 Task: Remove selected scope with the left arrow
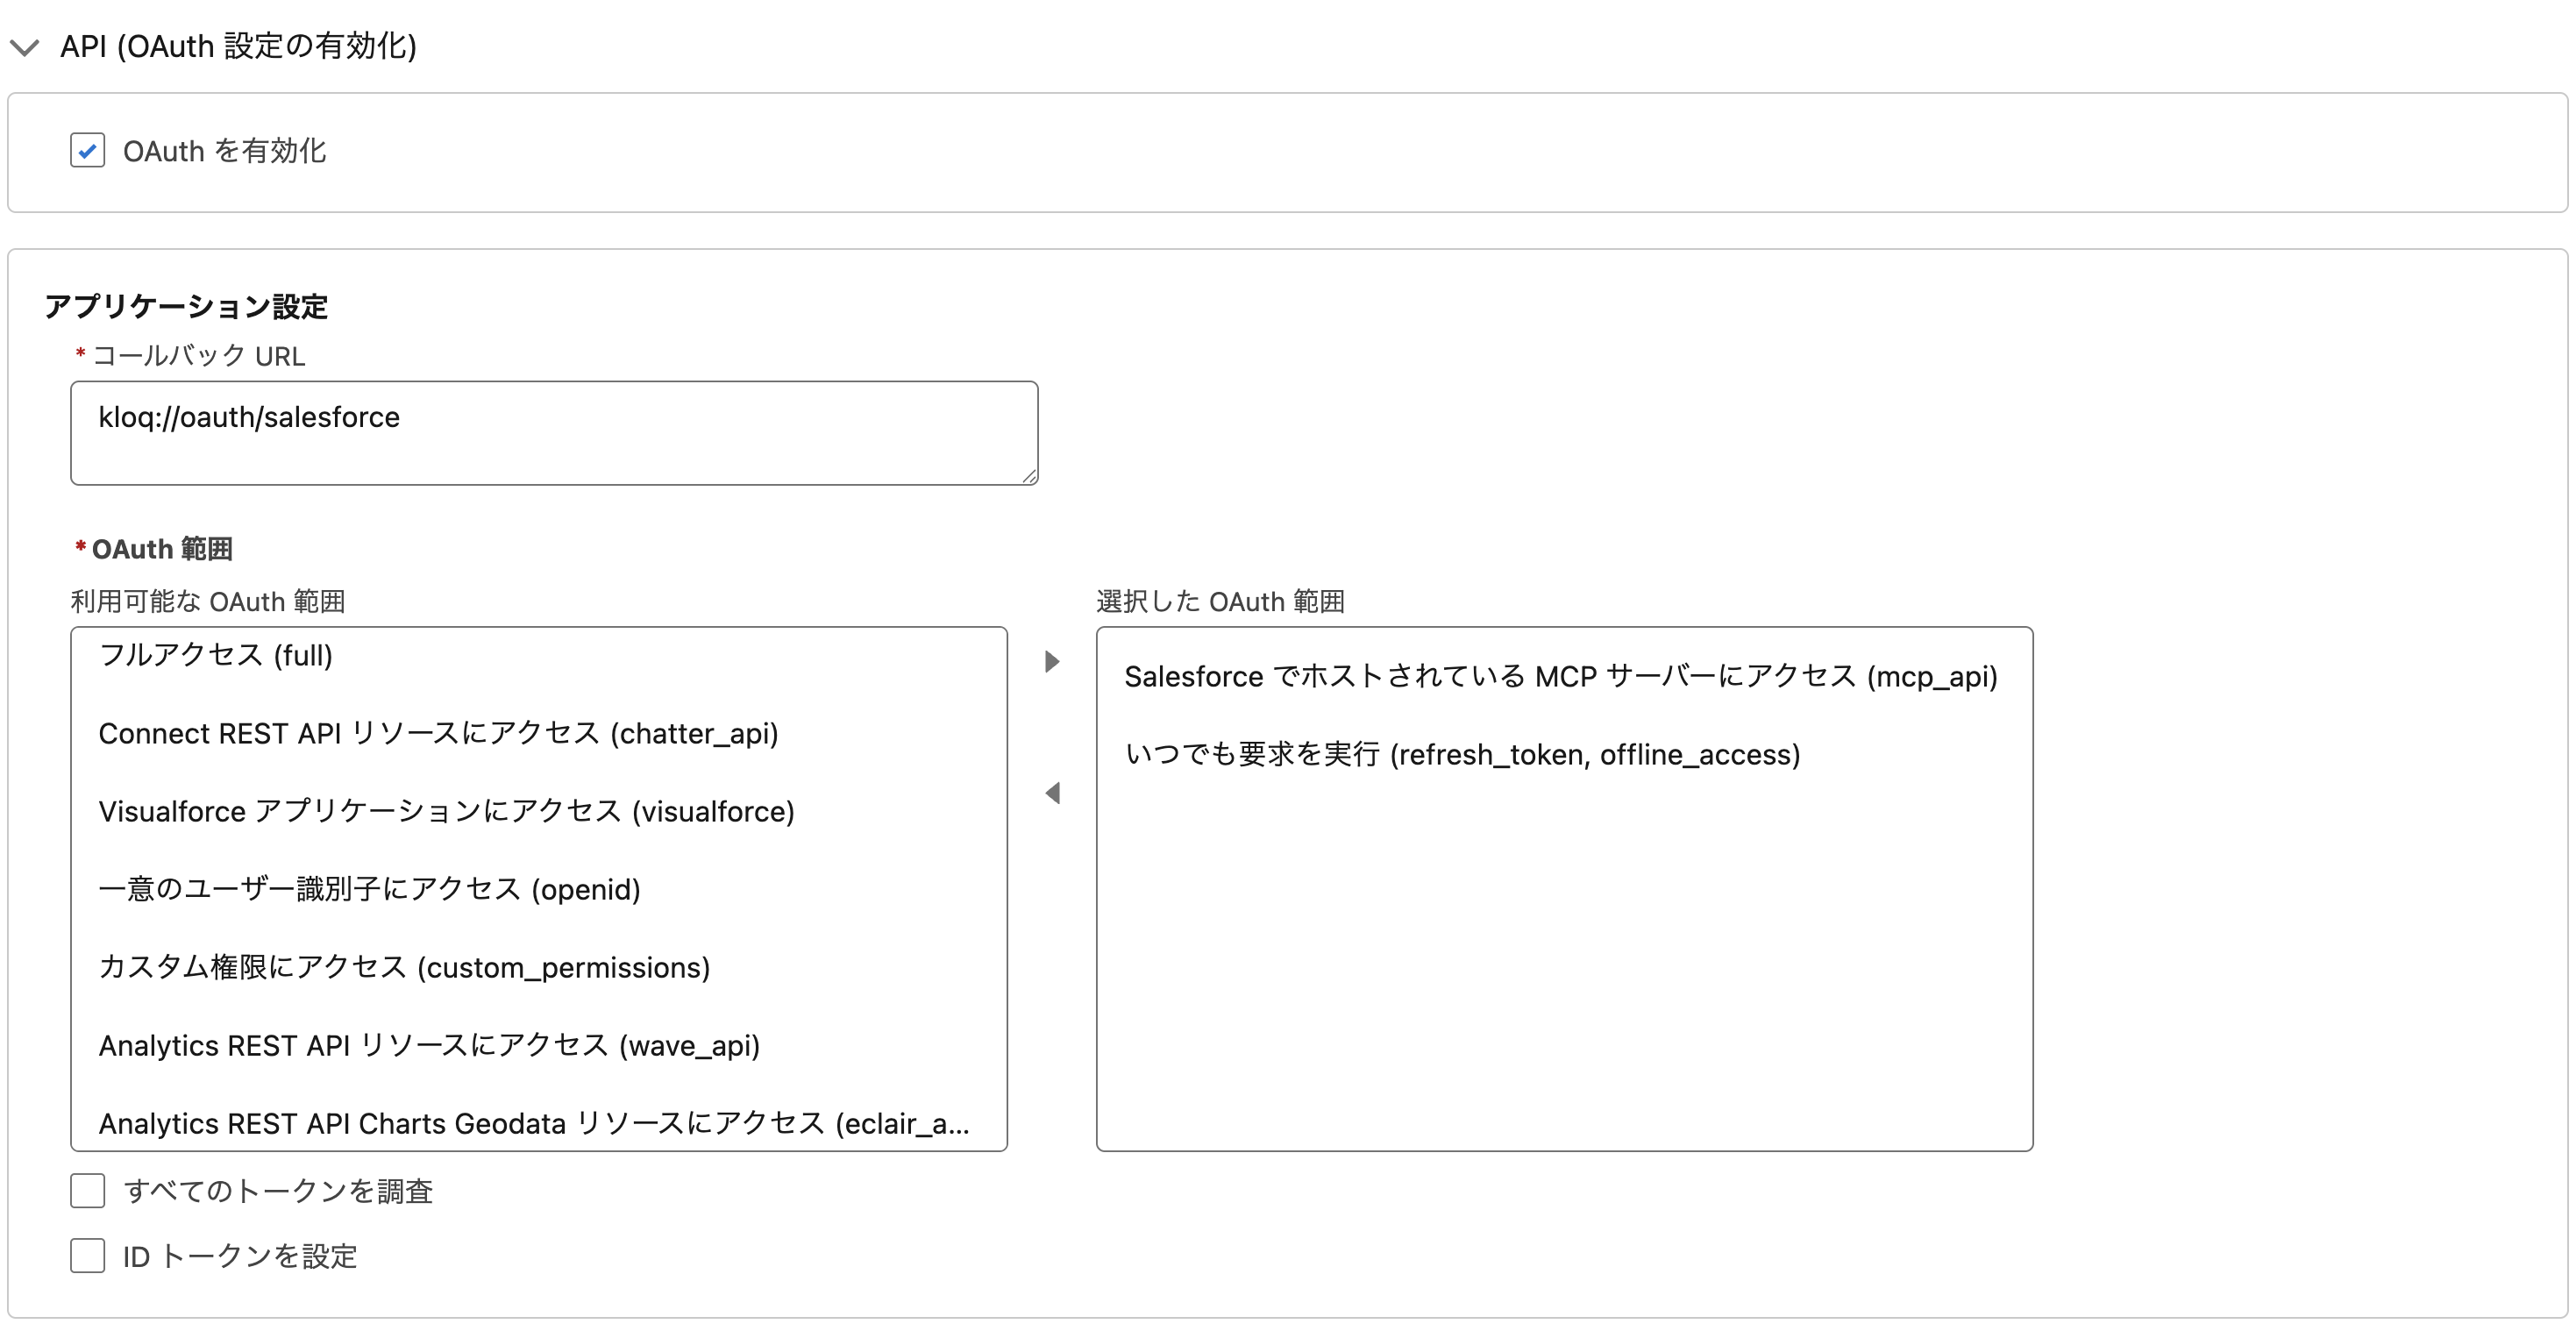point(1052,793)
